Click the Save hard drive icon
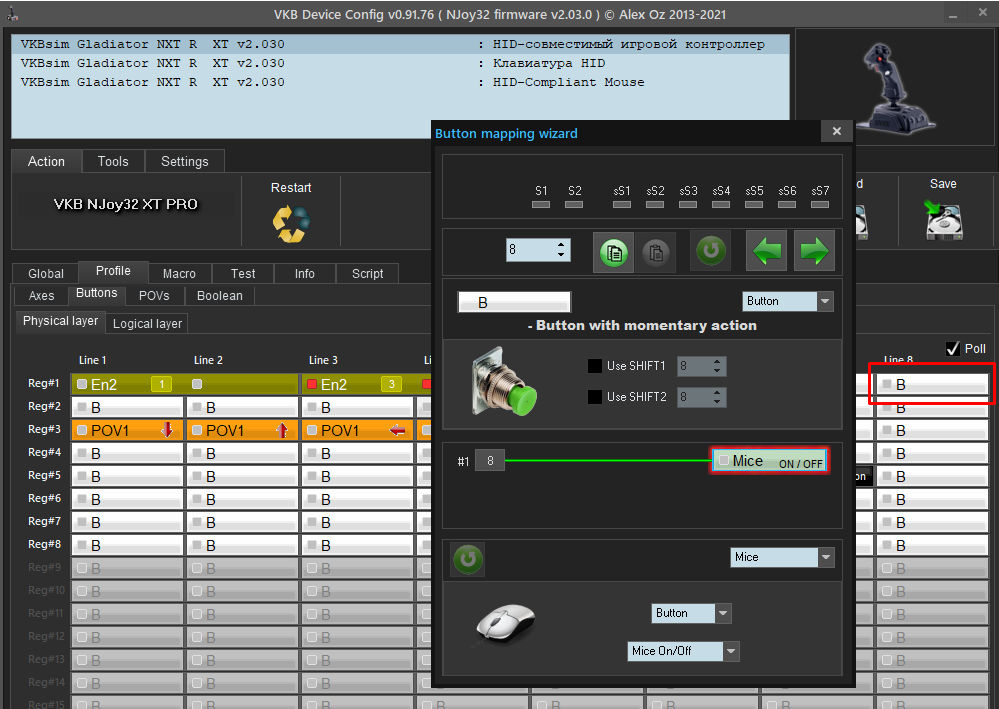This screenshot has width=999, height=709. [x=944, y=220]
